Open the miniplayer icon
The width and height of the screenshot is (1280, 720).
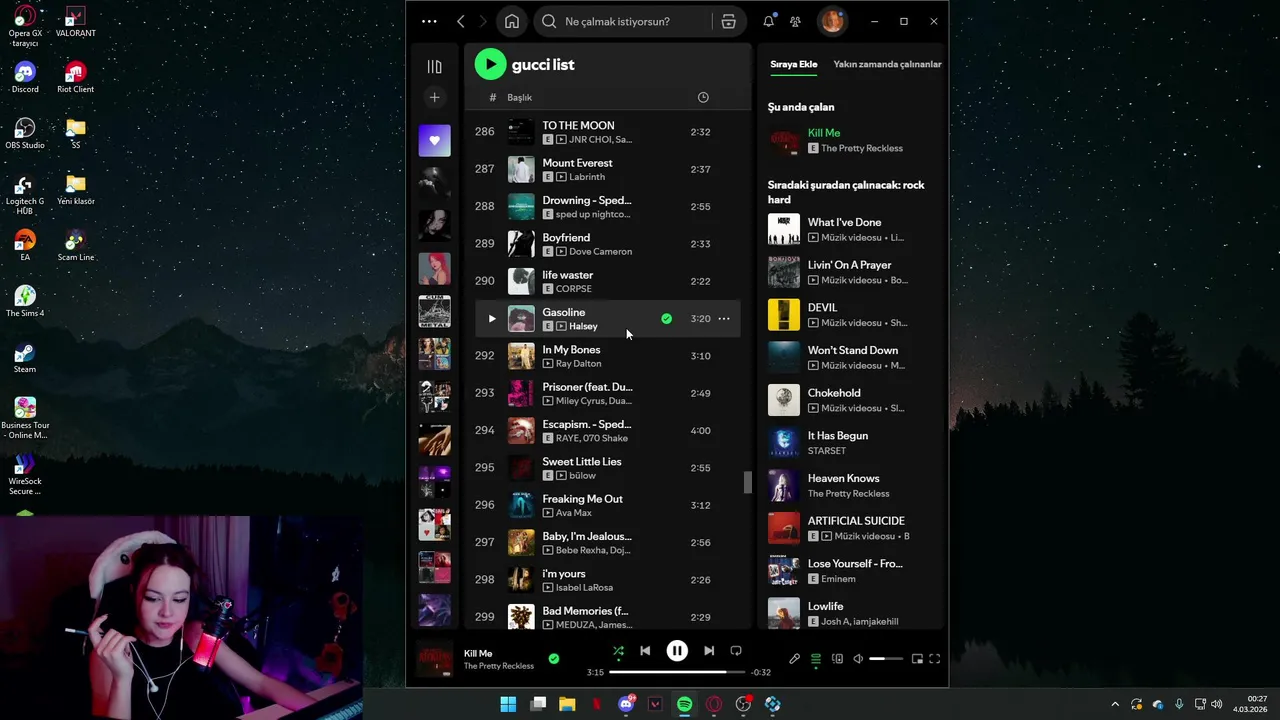pos(917,659)
